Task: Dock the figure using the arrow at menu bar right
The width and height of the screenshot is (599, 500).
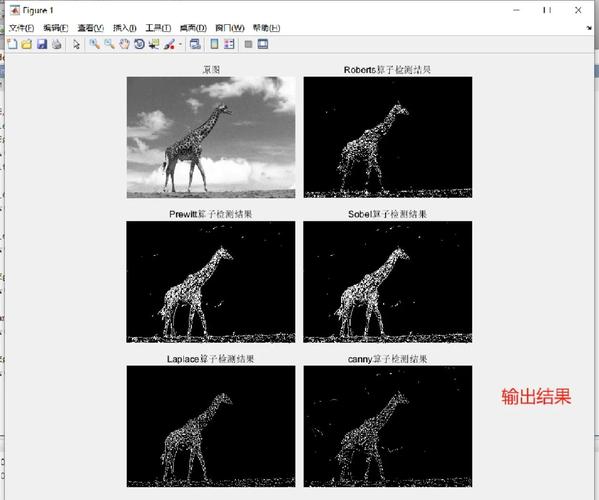Action: [x=589, y=28]
